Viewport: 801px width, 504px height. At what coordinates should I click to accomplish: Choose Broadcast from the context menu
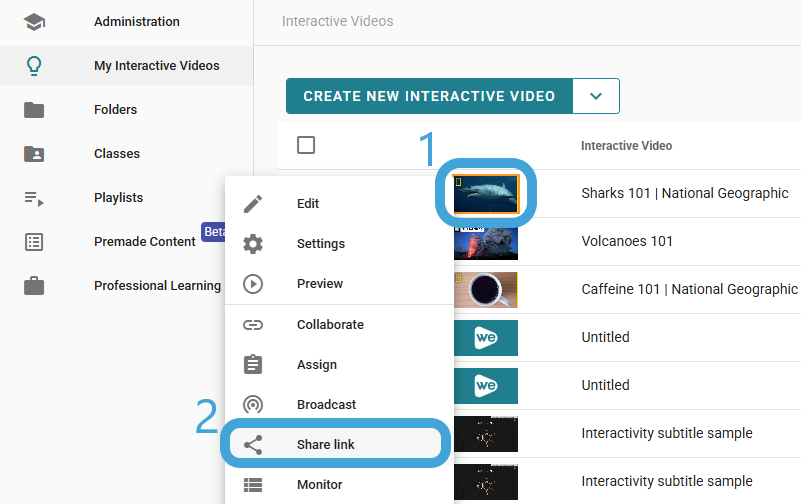pyautogui.click(x=339, y=404)
